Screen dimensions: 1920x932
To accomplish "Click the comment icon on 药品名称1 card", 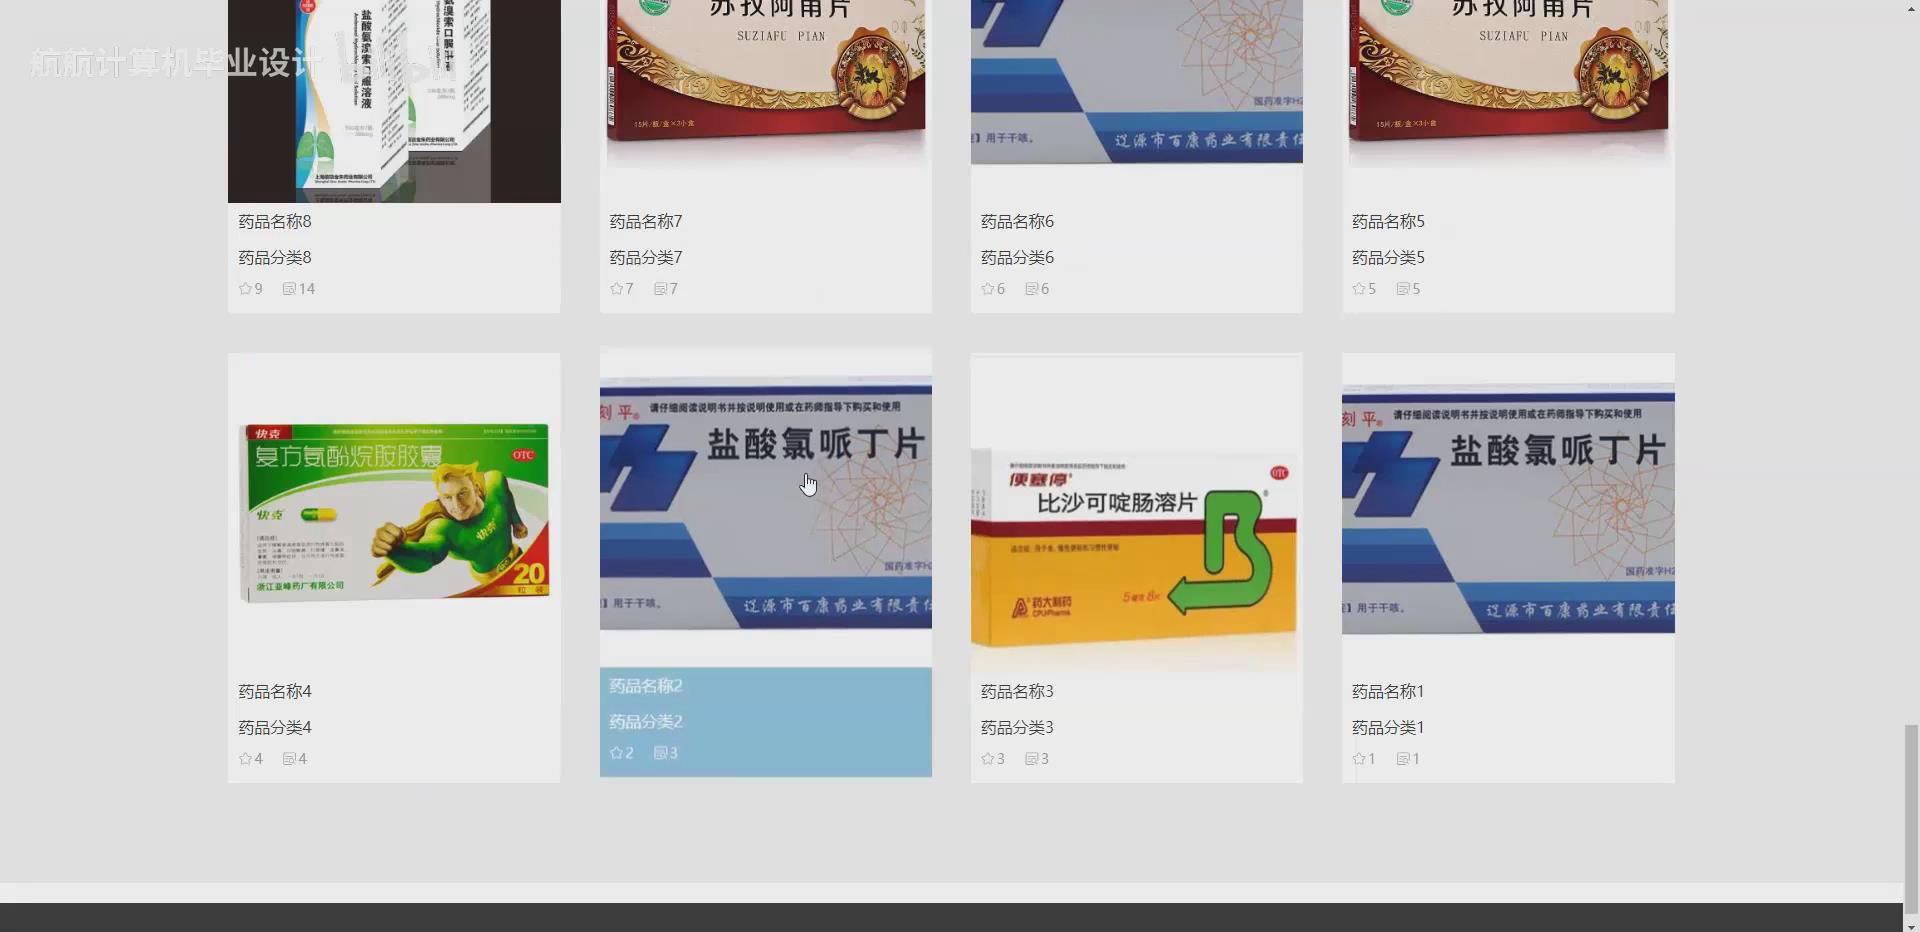I will (x=1403, y=759).
